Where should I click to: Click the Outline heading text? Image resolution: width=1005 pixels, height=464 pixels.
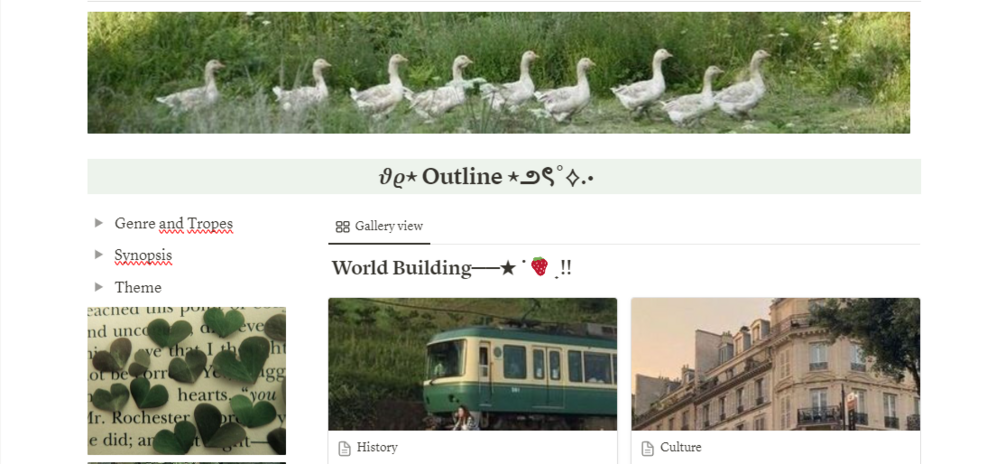coord(462,176)
